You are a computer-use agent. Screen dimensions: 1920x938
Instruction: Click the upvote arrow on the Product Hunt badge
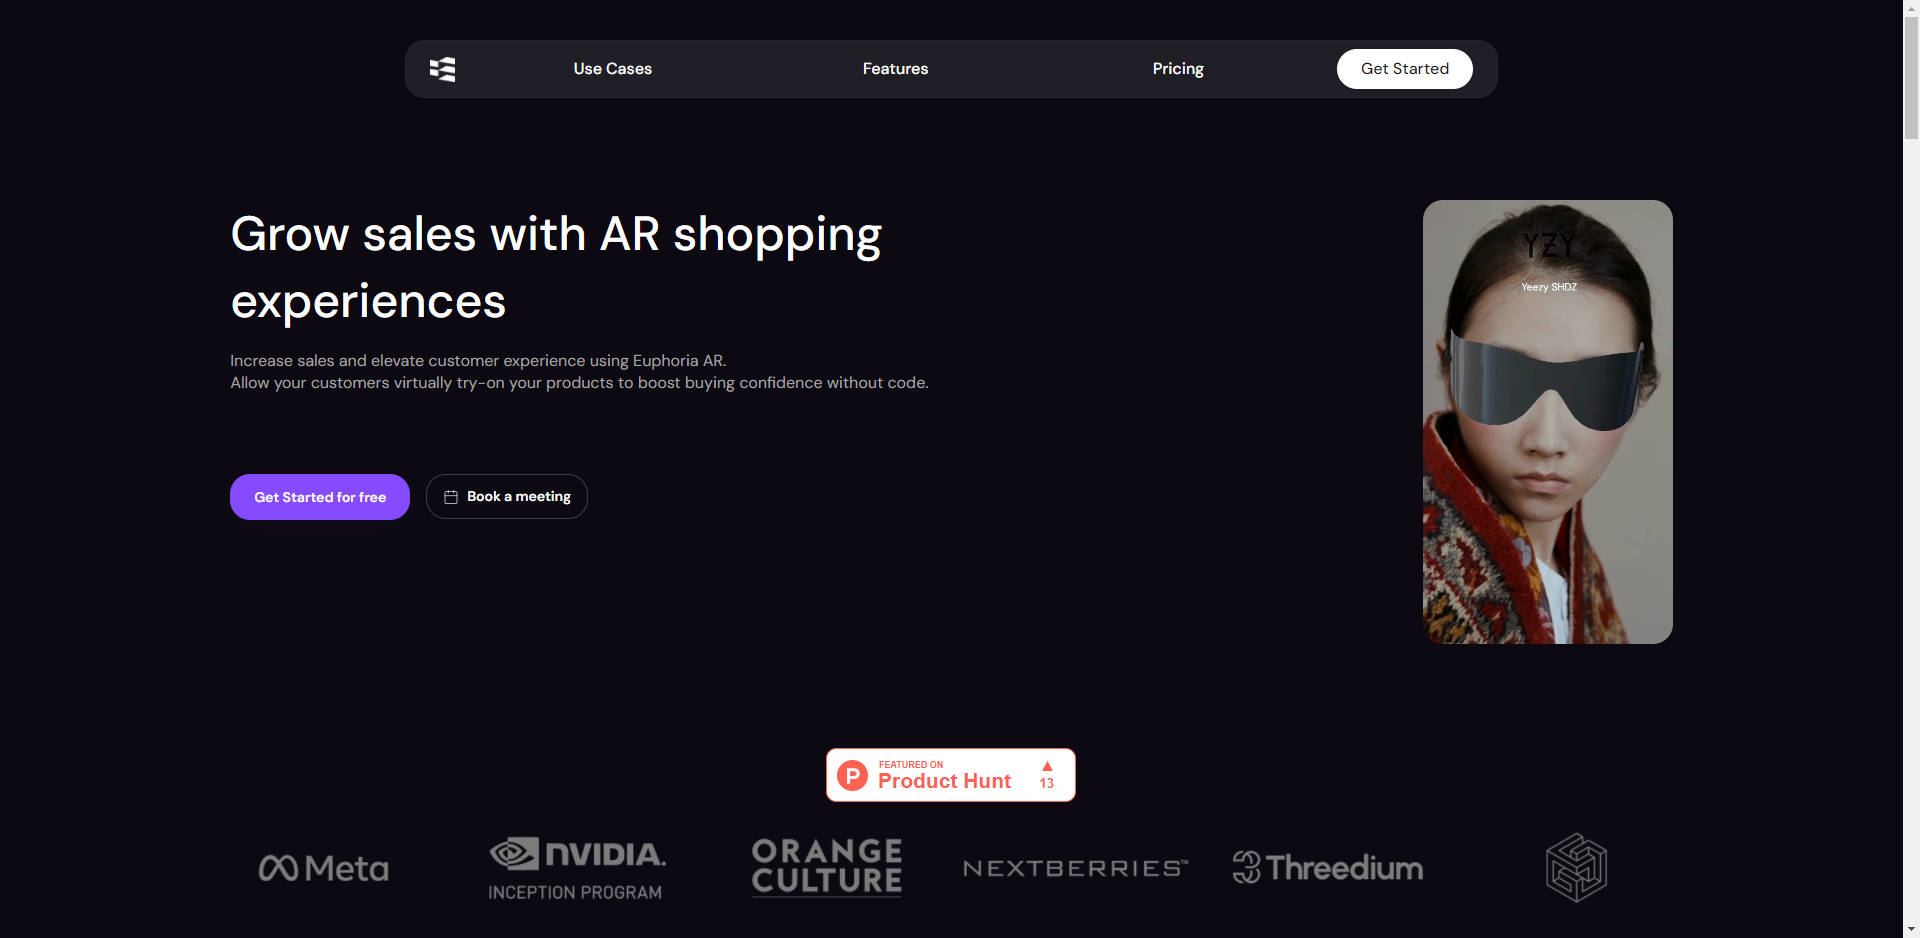pyautogui.click(x=1047, y=766)
